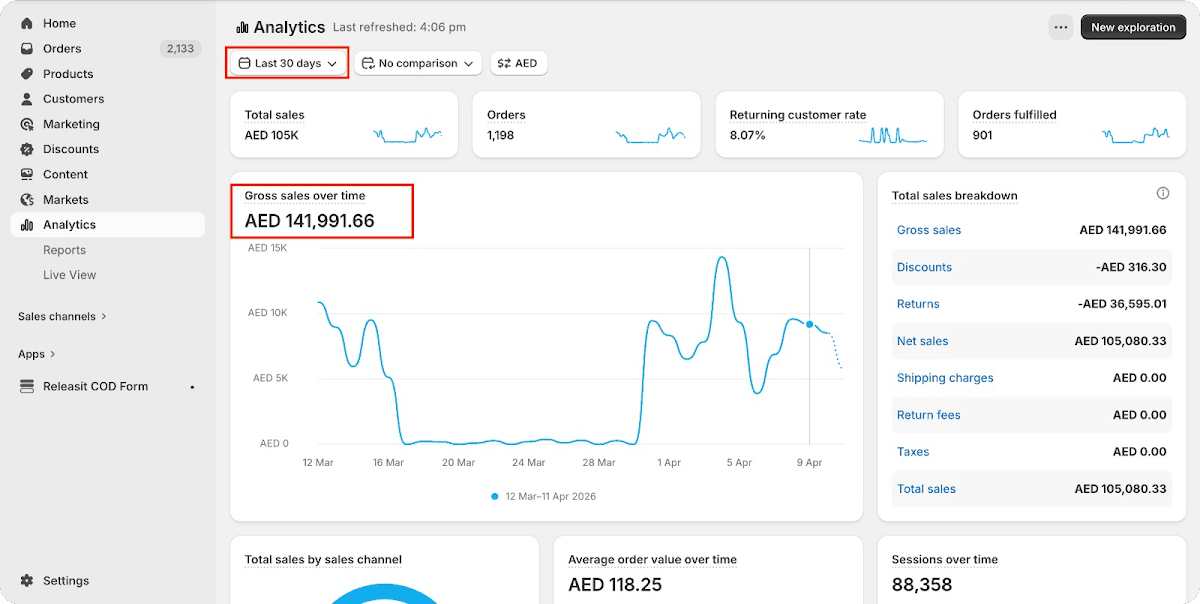1200x604 pixels.
Task: Click the Returns link in breakdown
Action: pos(918,304)
